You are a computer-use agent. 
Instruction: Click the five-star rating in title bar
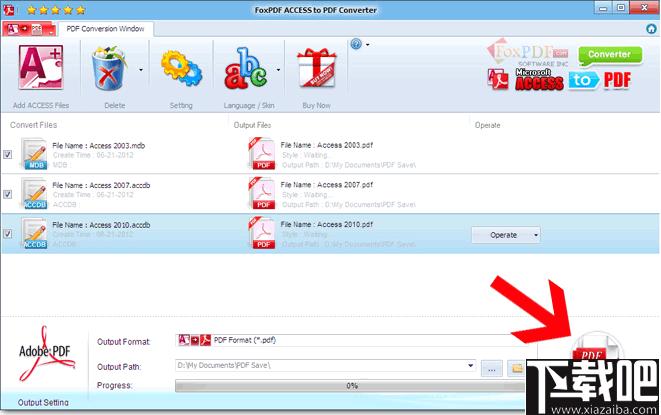(56, 9)
